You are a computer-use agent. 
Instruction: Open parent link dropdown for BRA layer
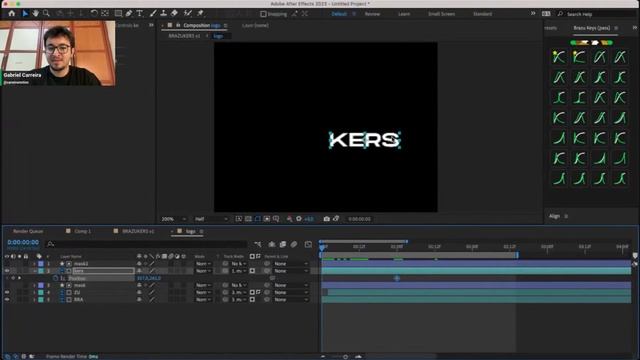[x=291, y=300]
